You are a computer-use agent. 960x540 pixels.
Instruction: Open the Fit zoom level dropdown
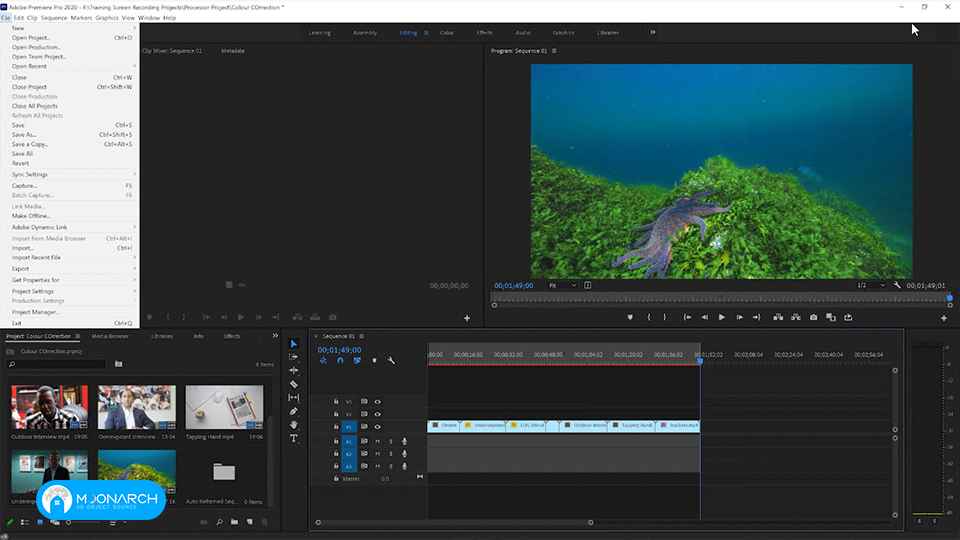(x=563, y=285)
